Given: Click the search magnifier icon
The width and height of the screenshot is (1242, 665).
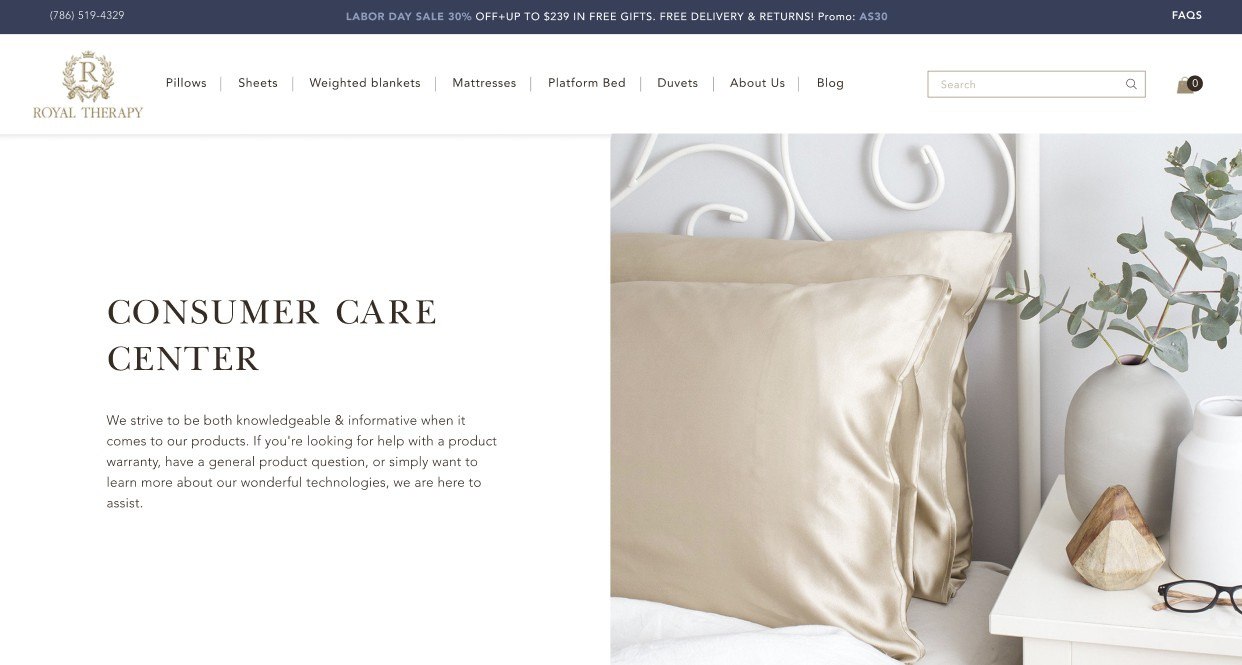Looking at the screenshot, I should pyautogui.click(x=1131, y=84).
